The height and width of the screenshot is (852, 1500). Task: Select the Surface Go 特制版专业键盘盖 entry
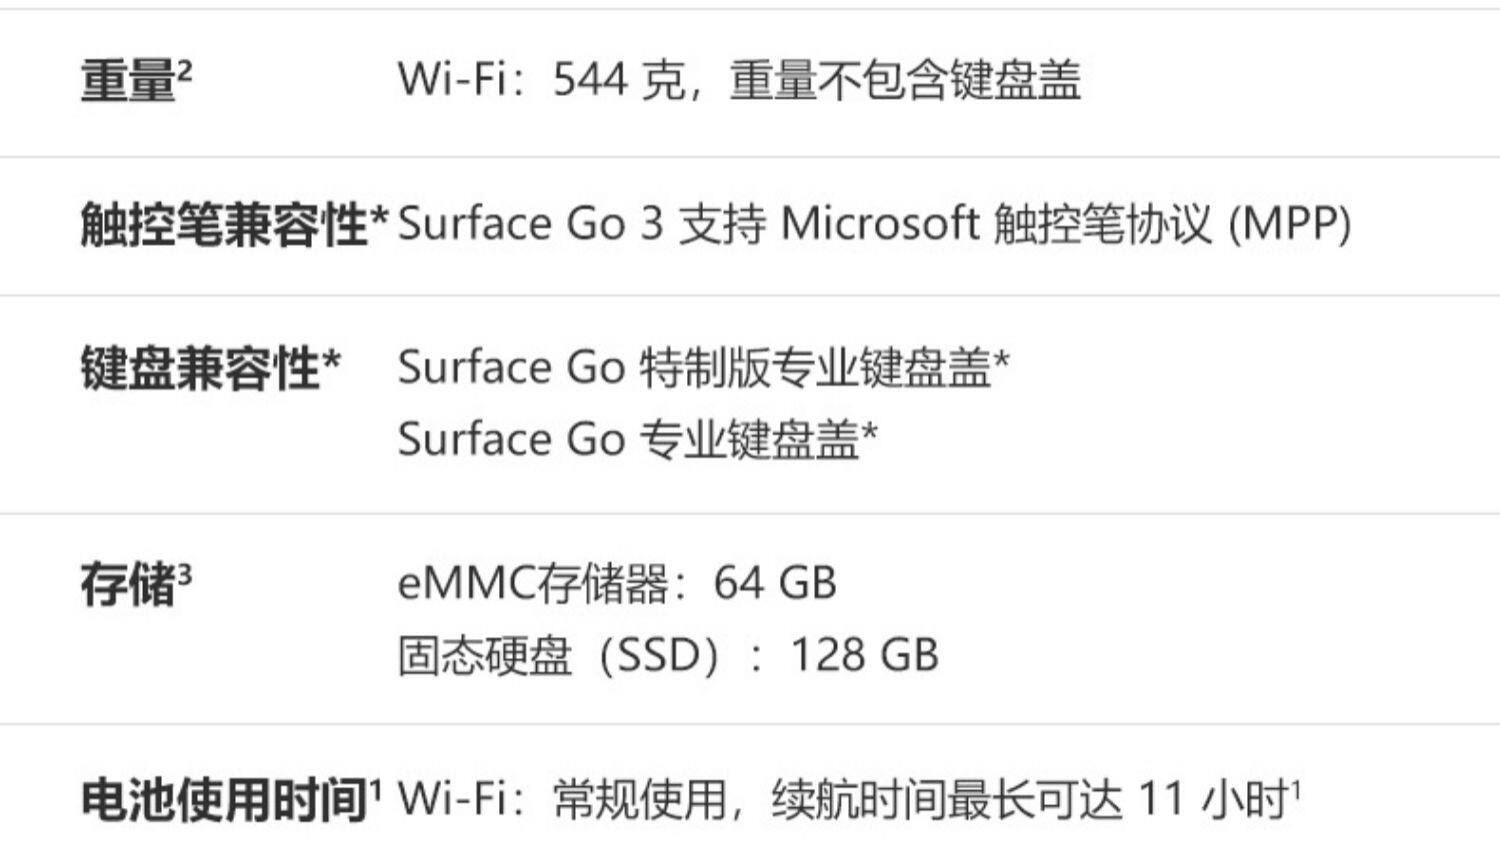694,368
